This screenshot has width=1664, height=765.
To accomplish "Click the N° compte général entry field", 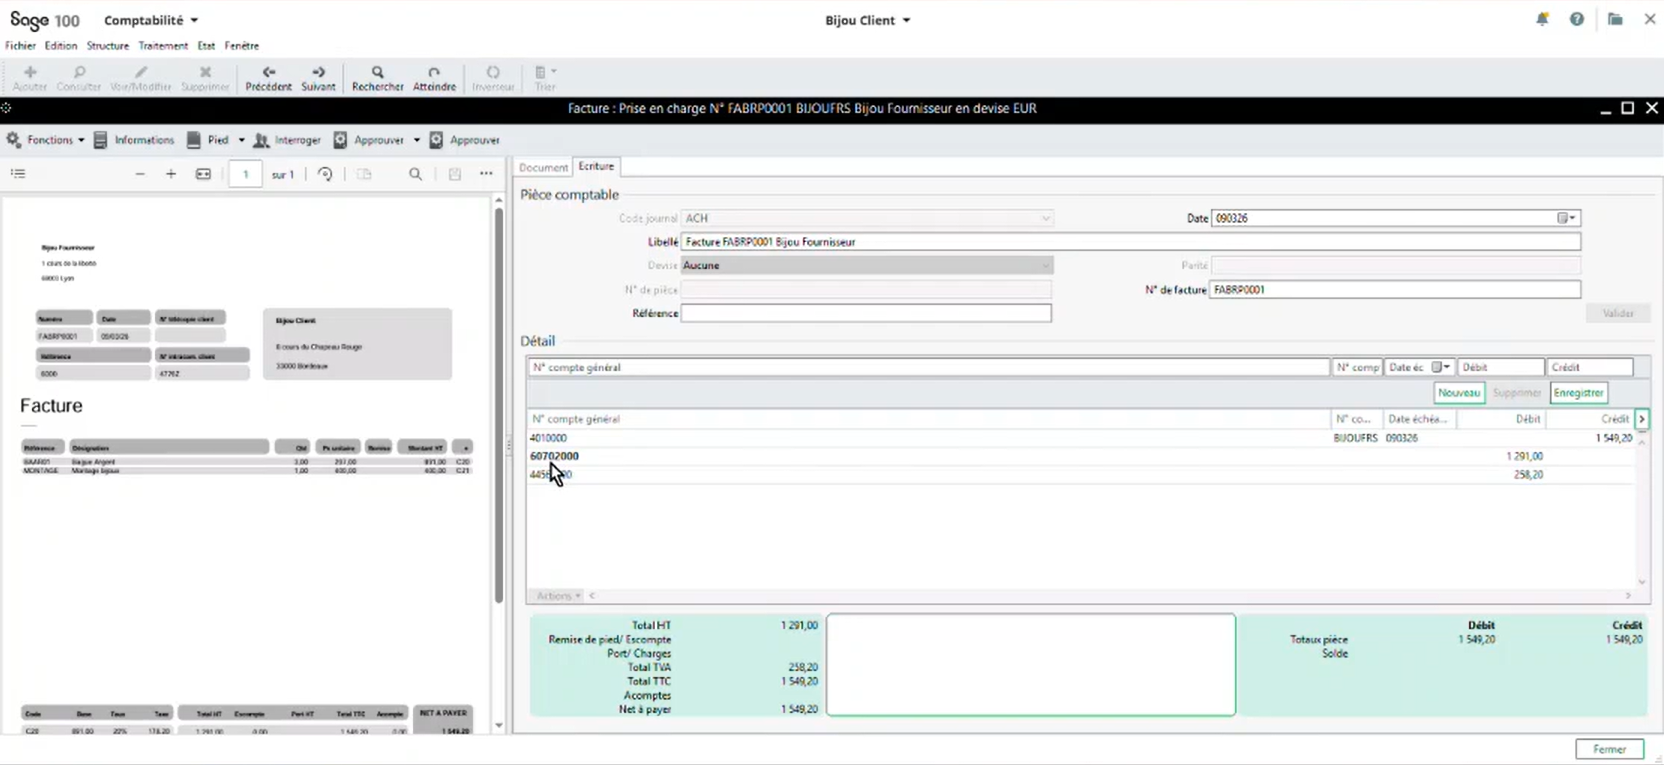I will click(x=929, y=367).
